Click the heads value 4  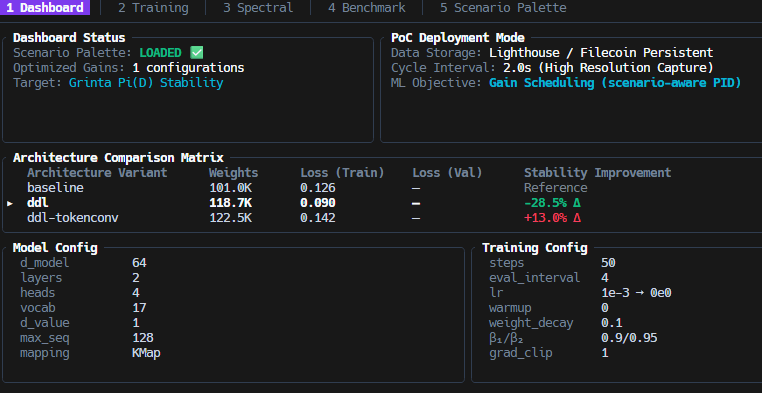point(136,293)
